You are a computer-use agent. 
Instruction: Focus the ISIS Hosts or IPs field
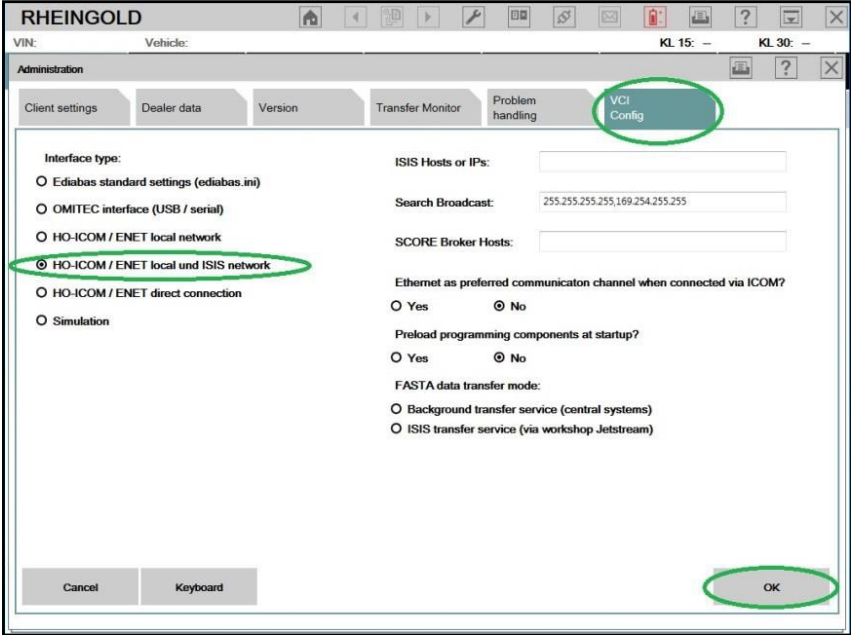(x=662, y=162)
